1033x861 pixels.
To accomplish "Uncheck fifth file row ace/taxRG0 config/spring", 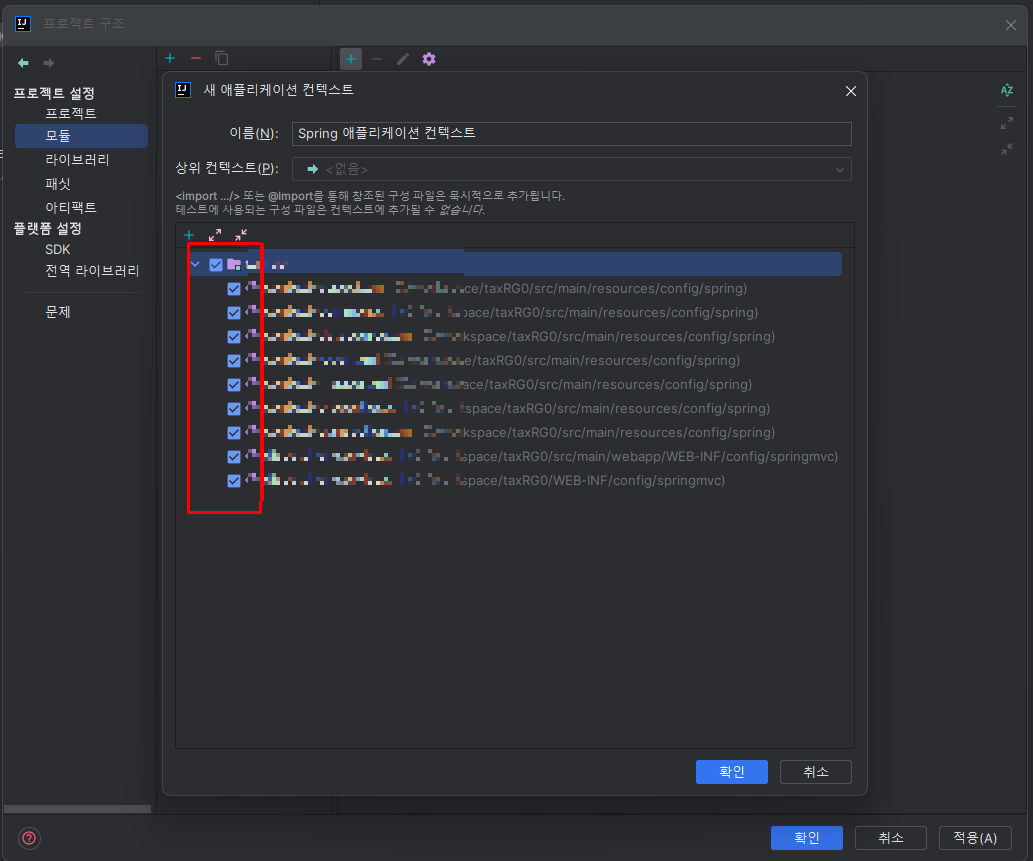I will pyautogui.click(x=234, y=385).
